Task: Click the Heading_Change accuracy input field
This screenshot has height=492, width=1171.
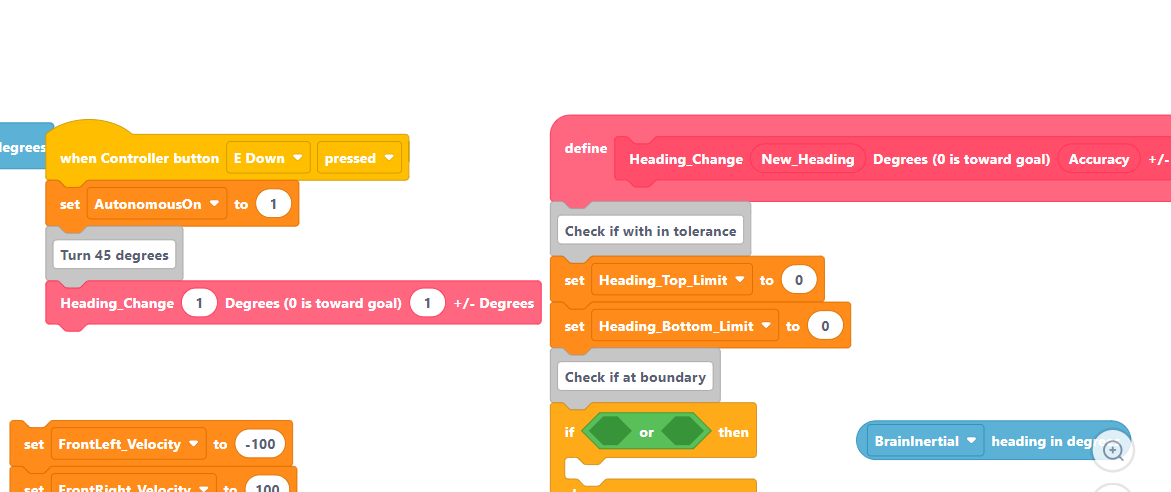Action: coord(428,303)
